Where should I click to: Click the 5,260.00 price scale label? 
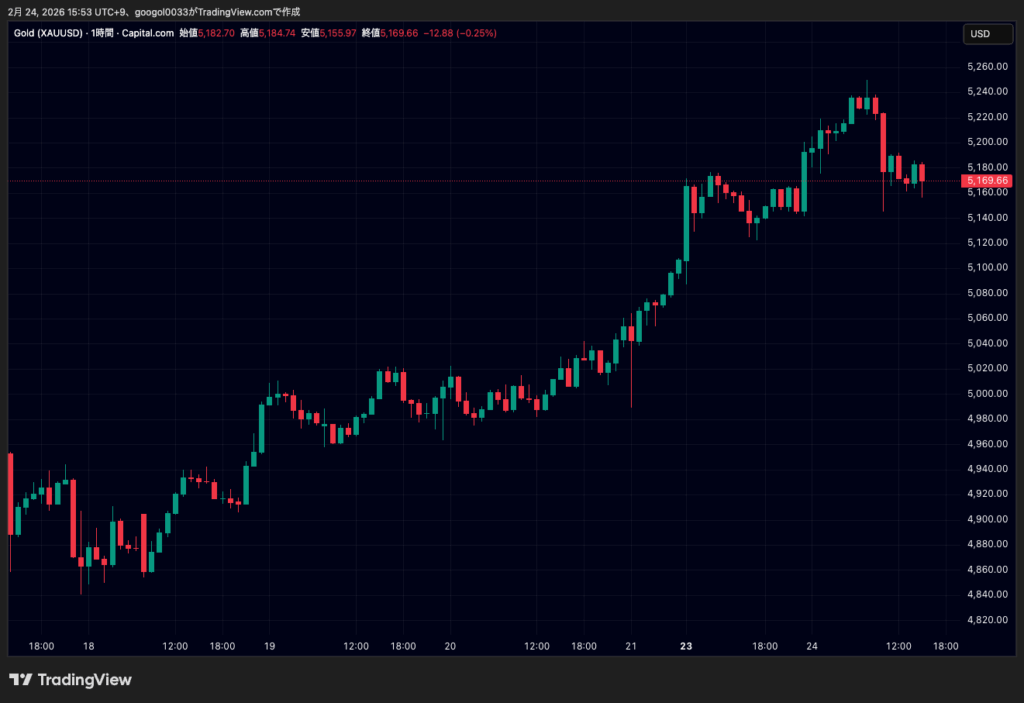[x=986, y=67]
